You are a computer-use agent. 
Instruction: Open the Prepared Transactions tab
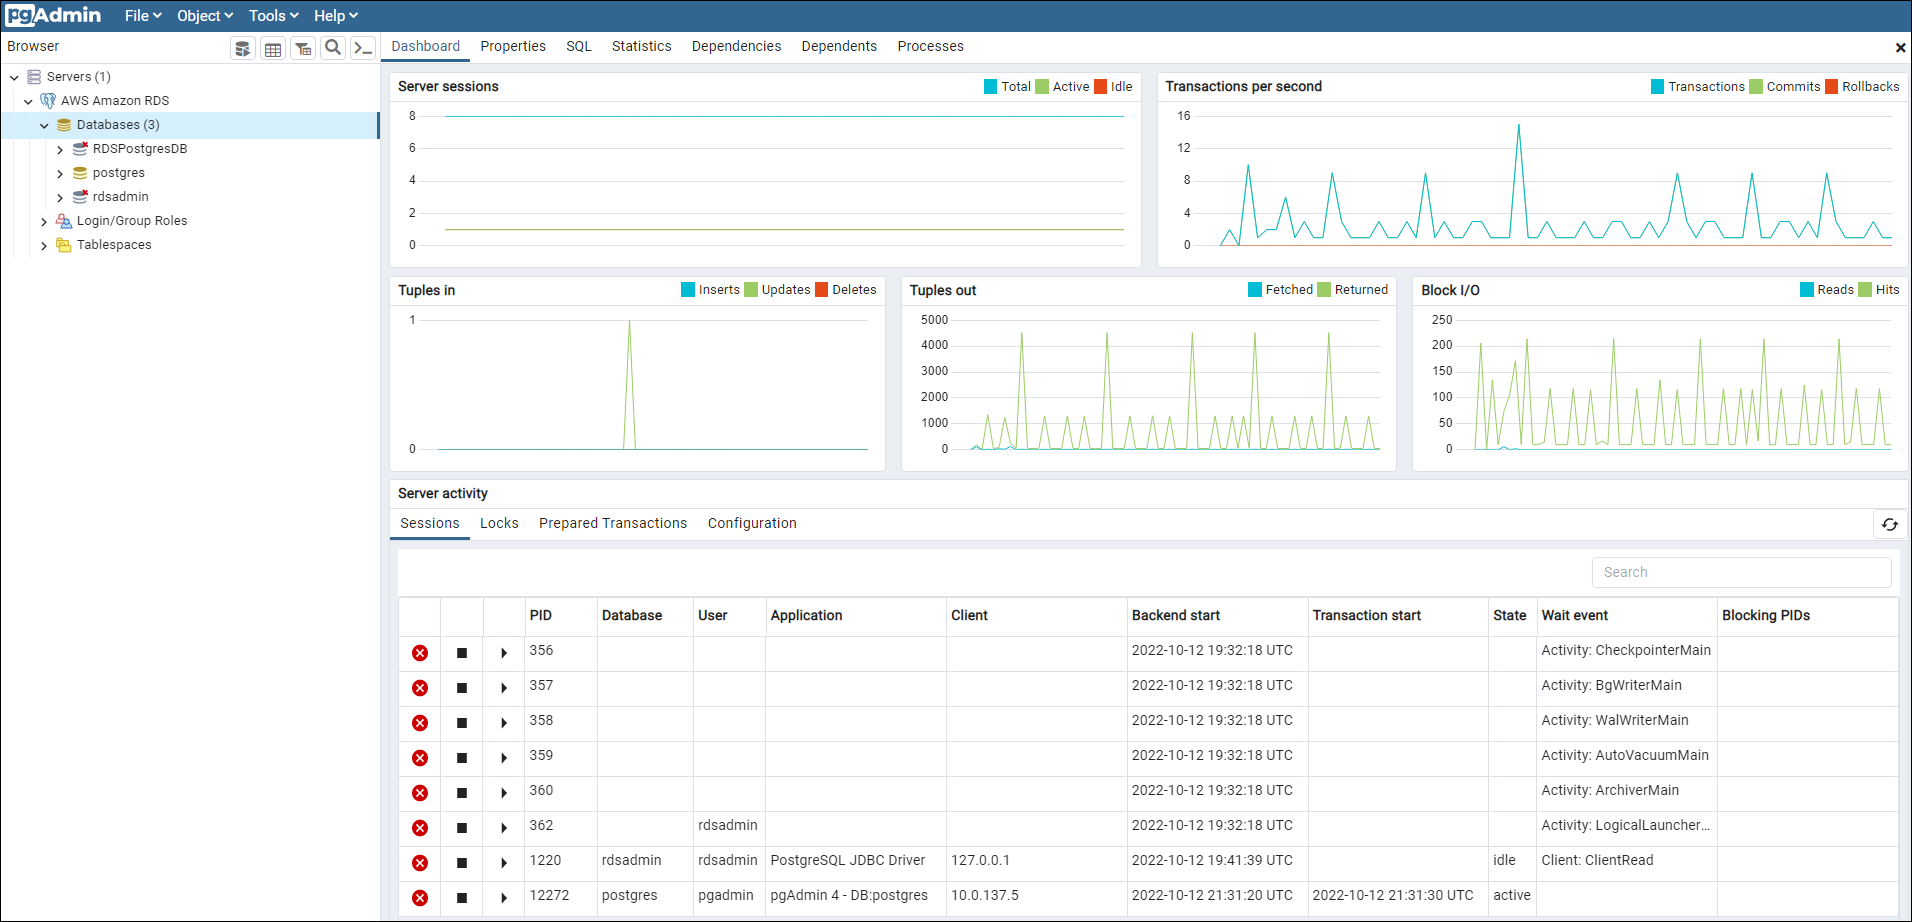click(613, 523)
